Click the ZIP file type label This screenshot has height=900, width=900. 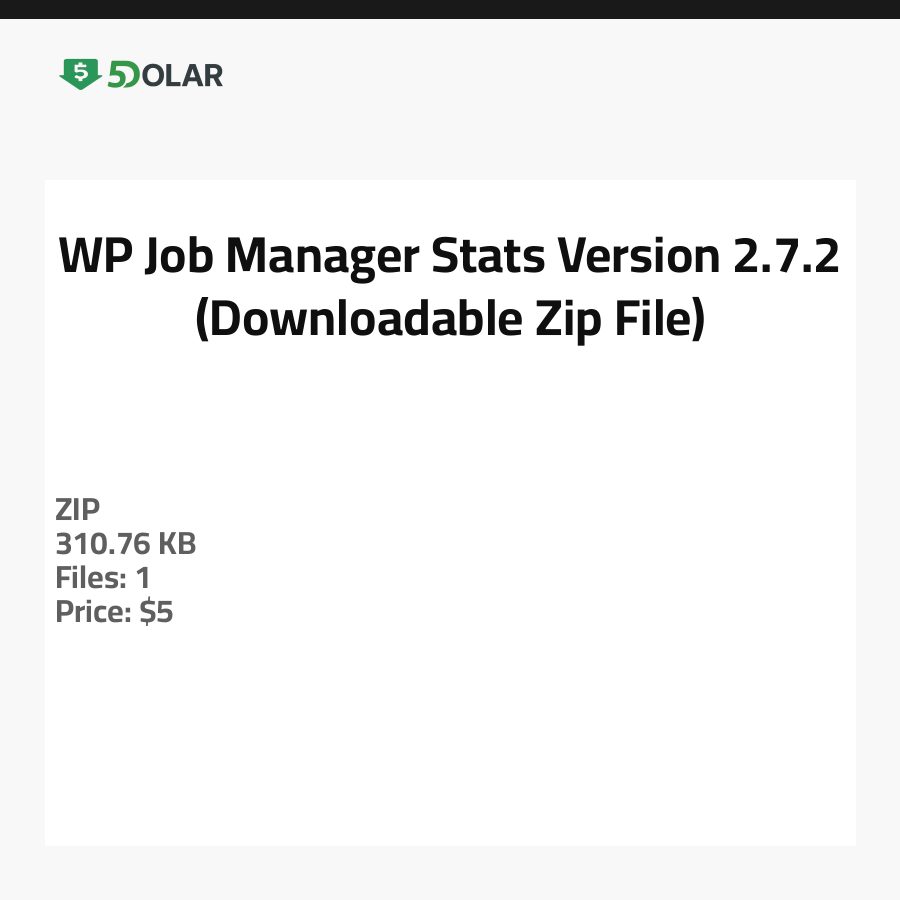[78, 510]
